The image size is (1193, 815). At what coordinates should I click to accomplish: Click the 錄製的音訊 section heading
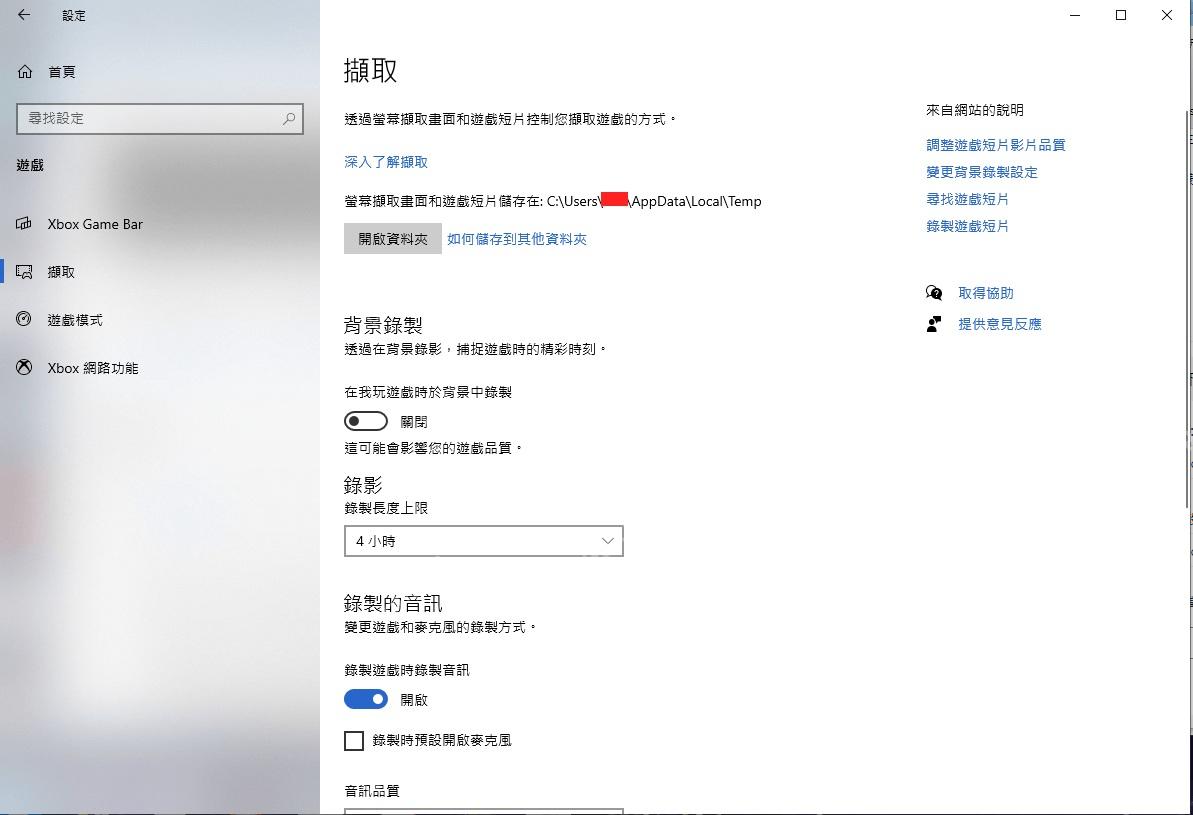(x=393, y=603)
